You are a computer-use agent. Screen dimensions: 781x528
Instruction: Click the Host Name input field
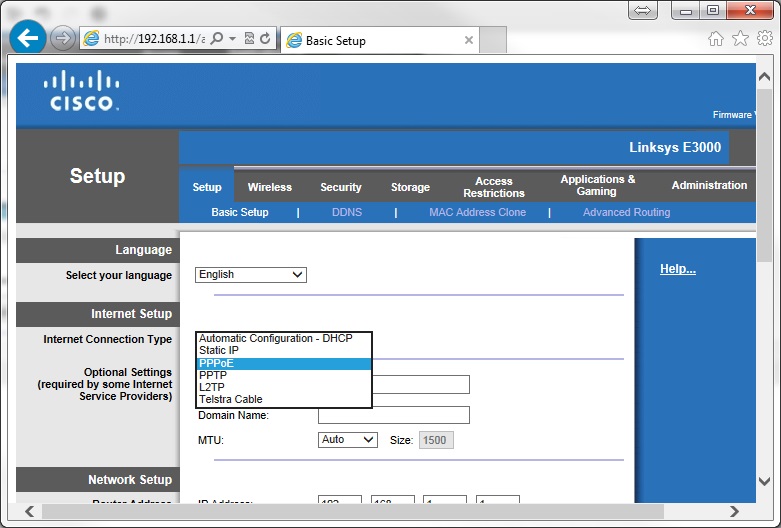pos(421,385)
